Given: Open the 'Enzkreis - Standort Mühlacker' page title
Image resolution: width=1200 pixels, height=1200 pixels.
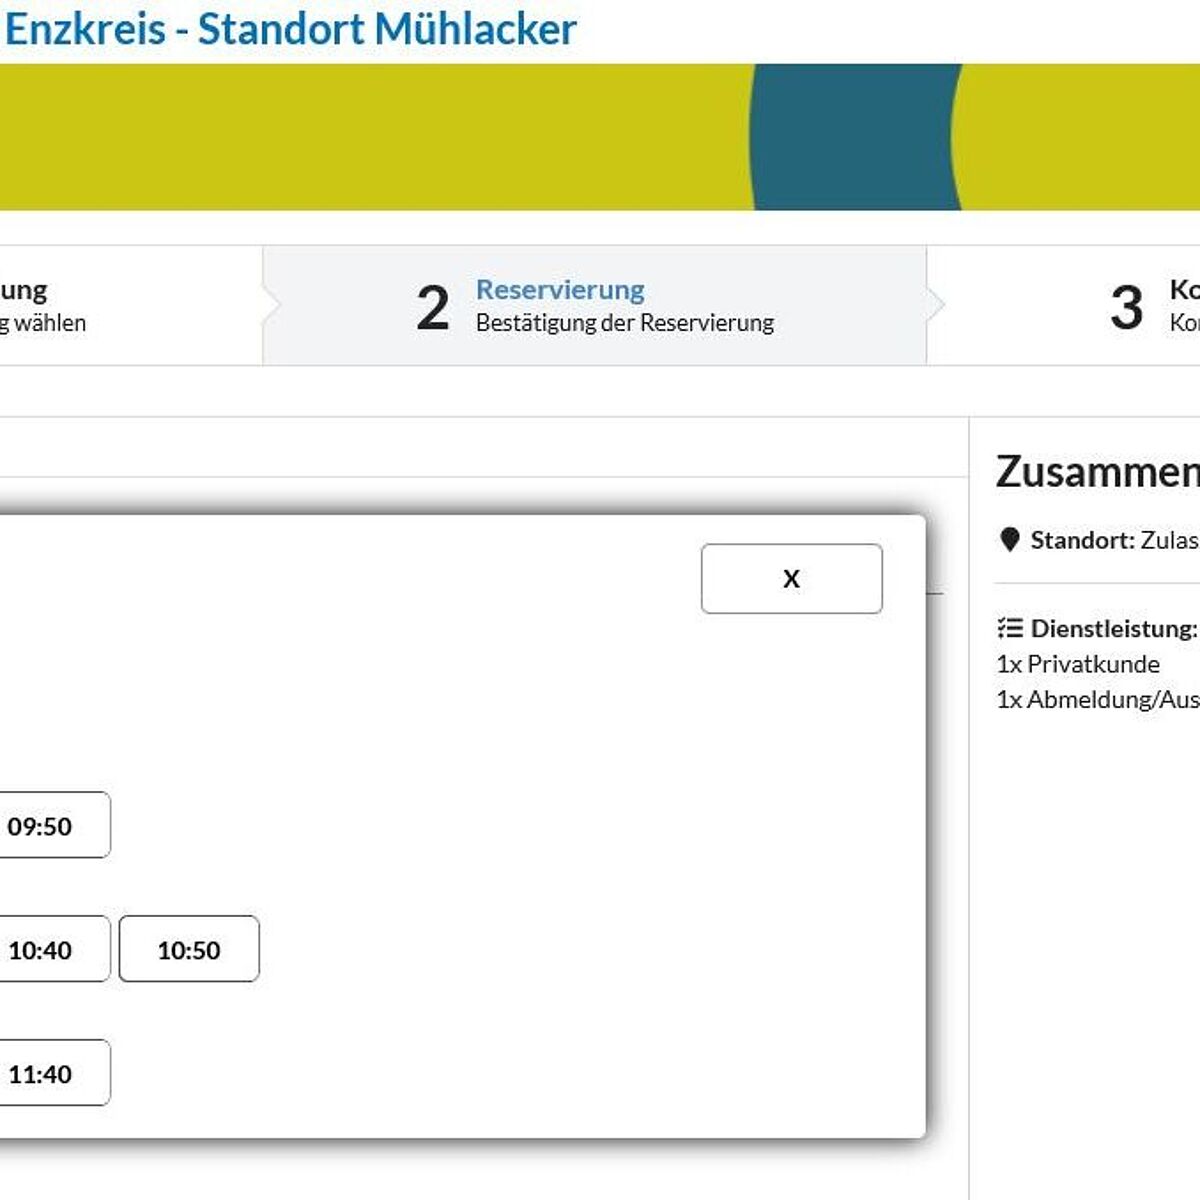Looking at the screenshot, I should (x=290, y=28).
